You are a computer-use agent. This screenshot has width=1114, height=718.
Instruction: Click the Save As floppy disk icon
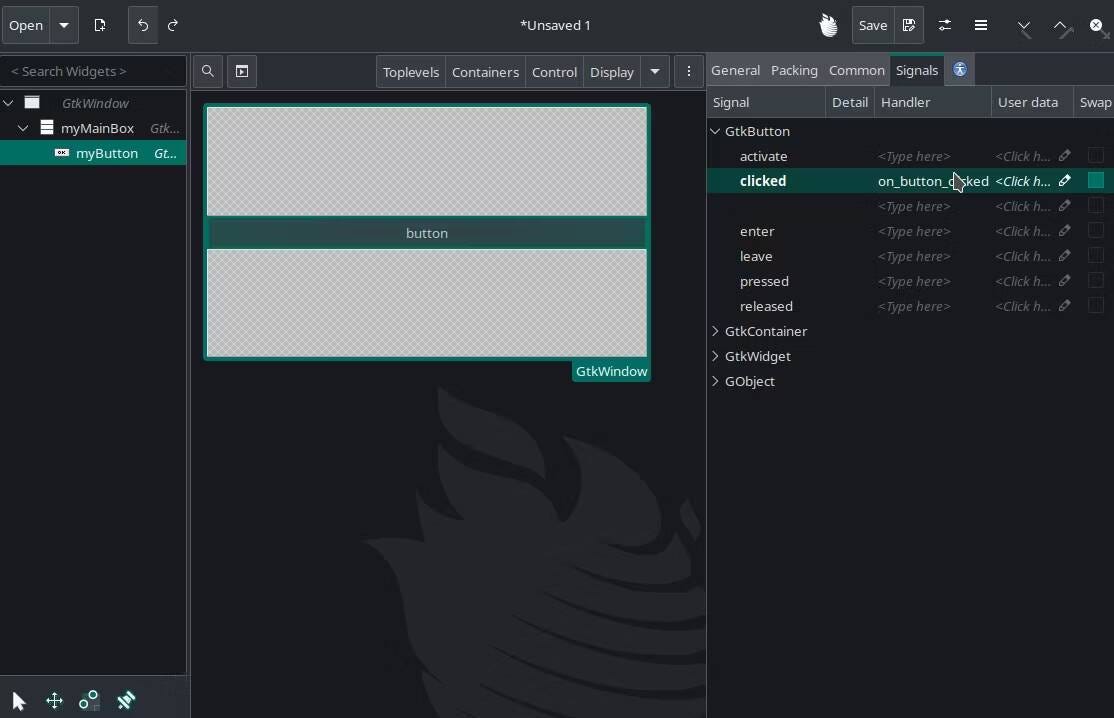pos(909,25)
